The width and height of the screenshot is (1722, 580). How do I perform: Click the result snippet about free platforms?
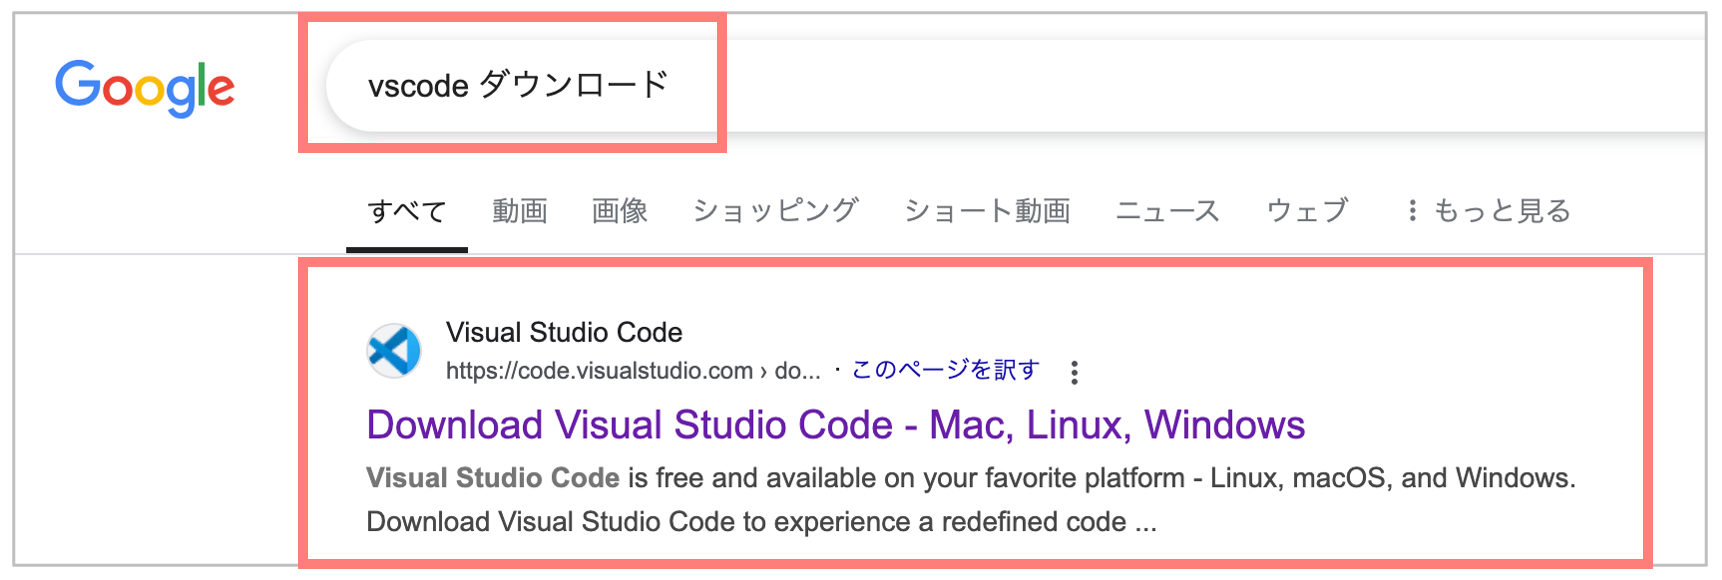click(971, 500)
